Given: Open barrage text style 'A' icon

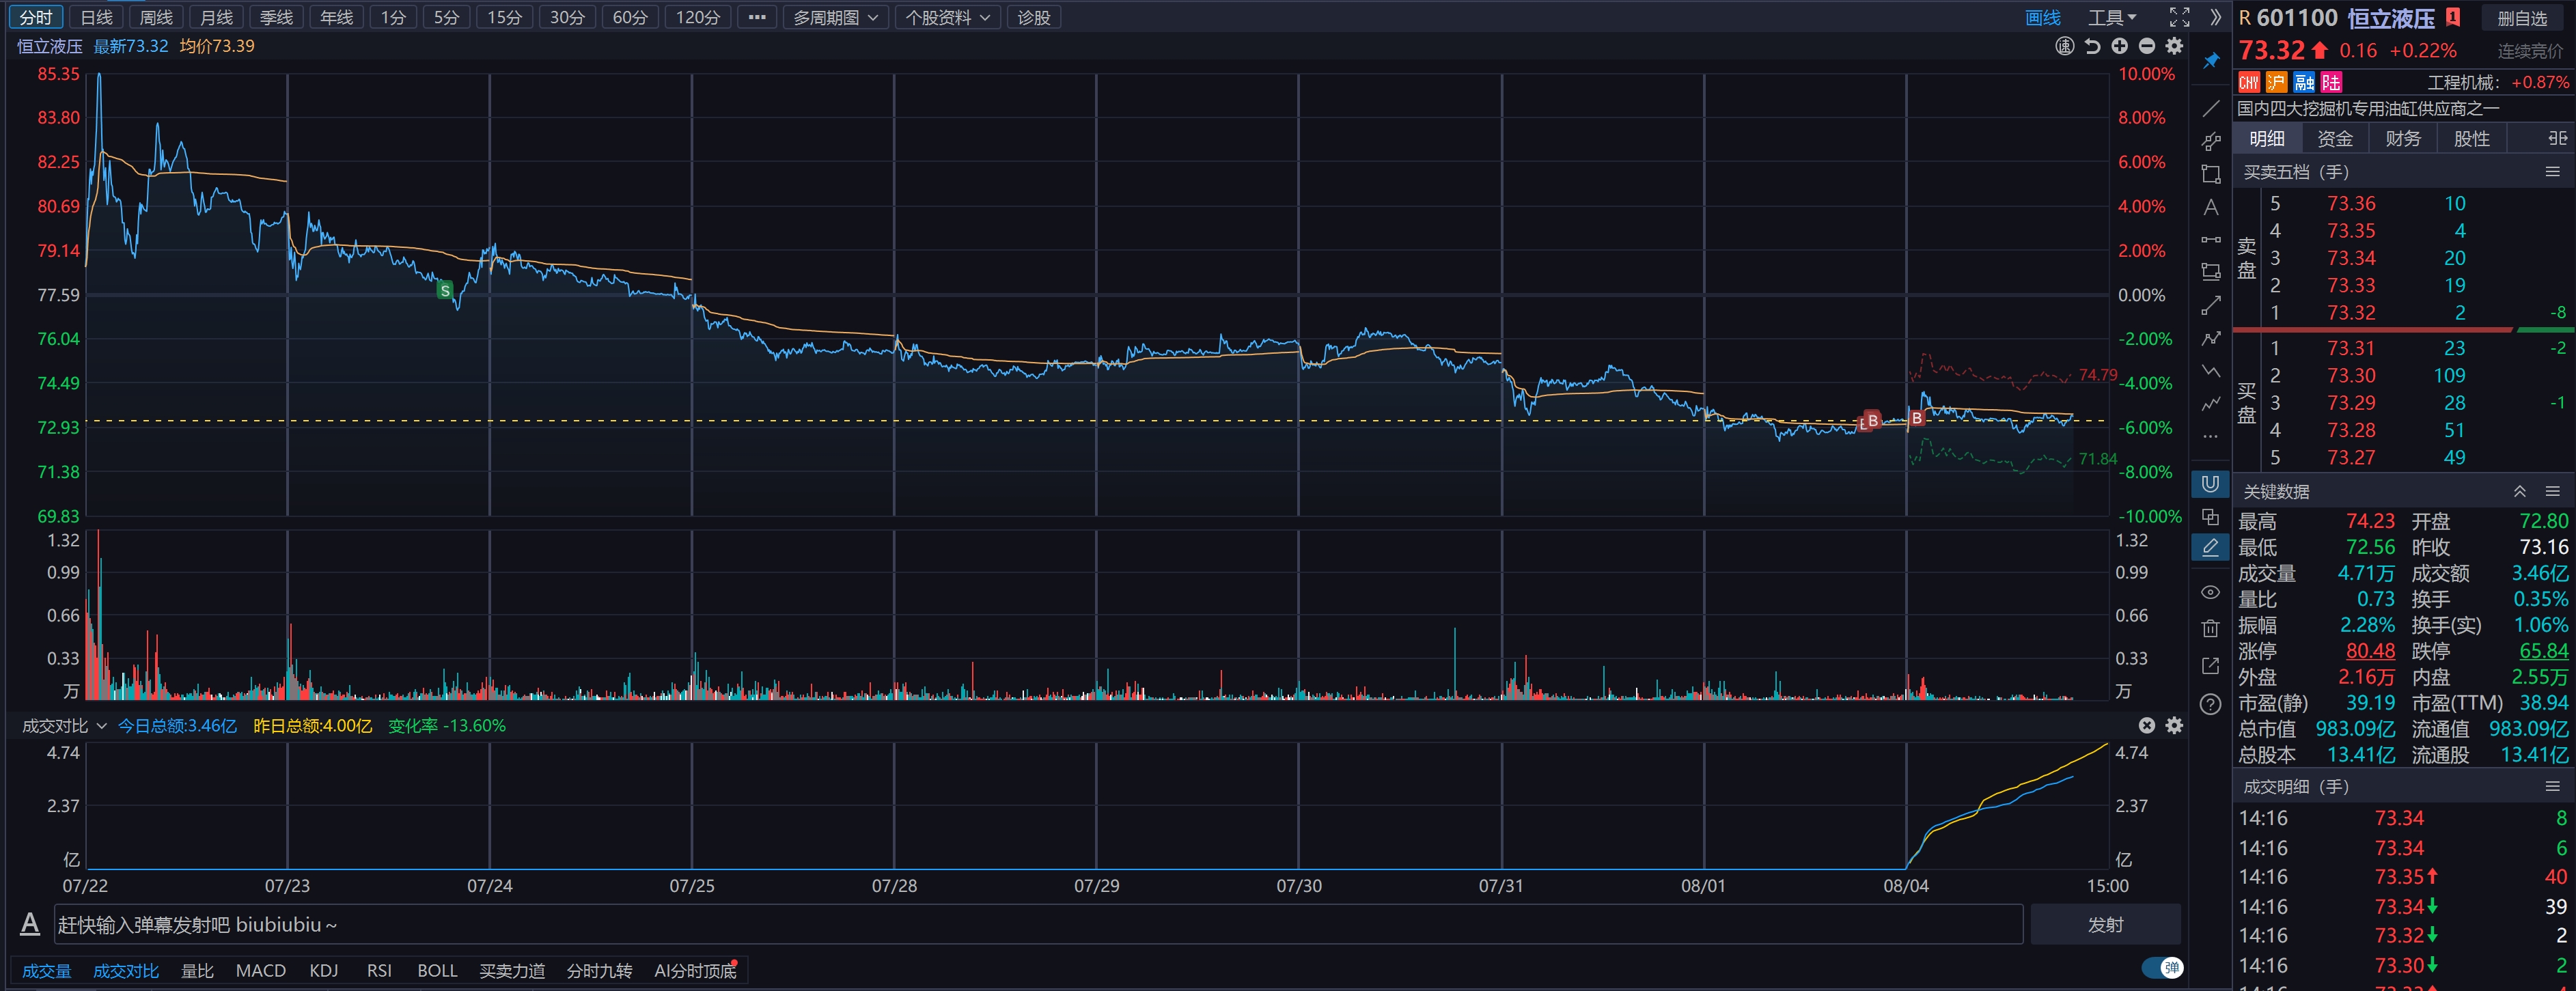Looking at the screenshot, I should [30, 925].
